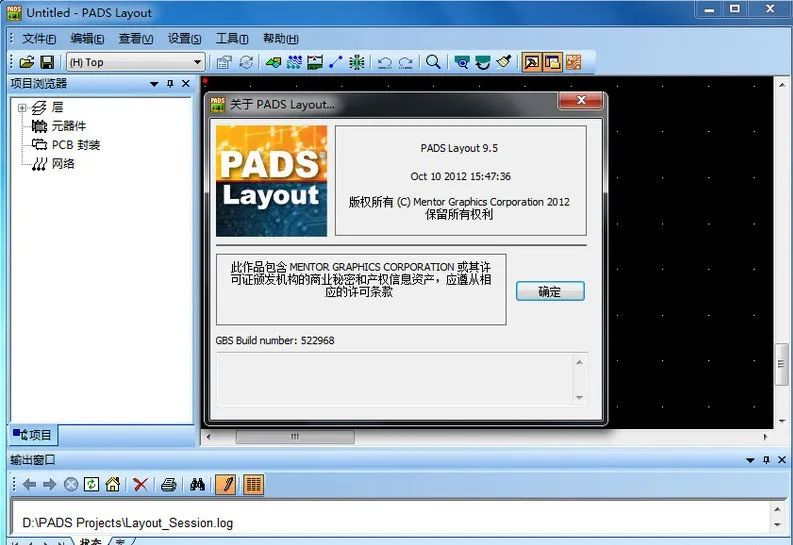The width and height of the screenshot is (793, 545).
Task: Click the PADS Layout 9.5 version text
Action: click(x=459, y=148)
